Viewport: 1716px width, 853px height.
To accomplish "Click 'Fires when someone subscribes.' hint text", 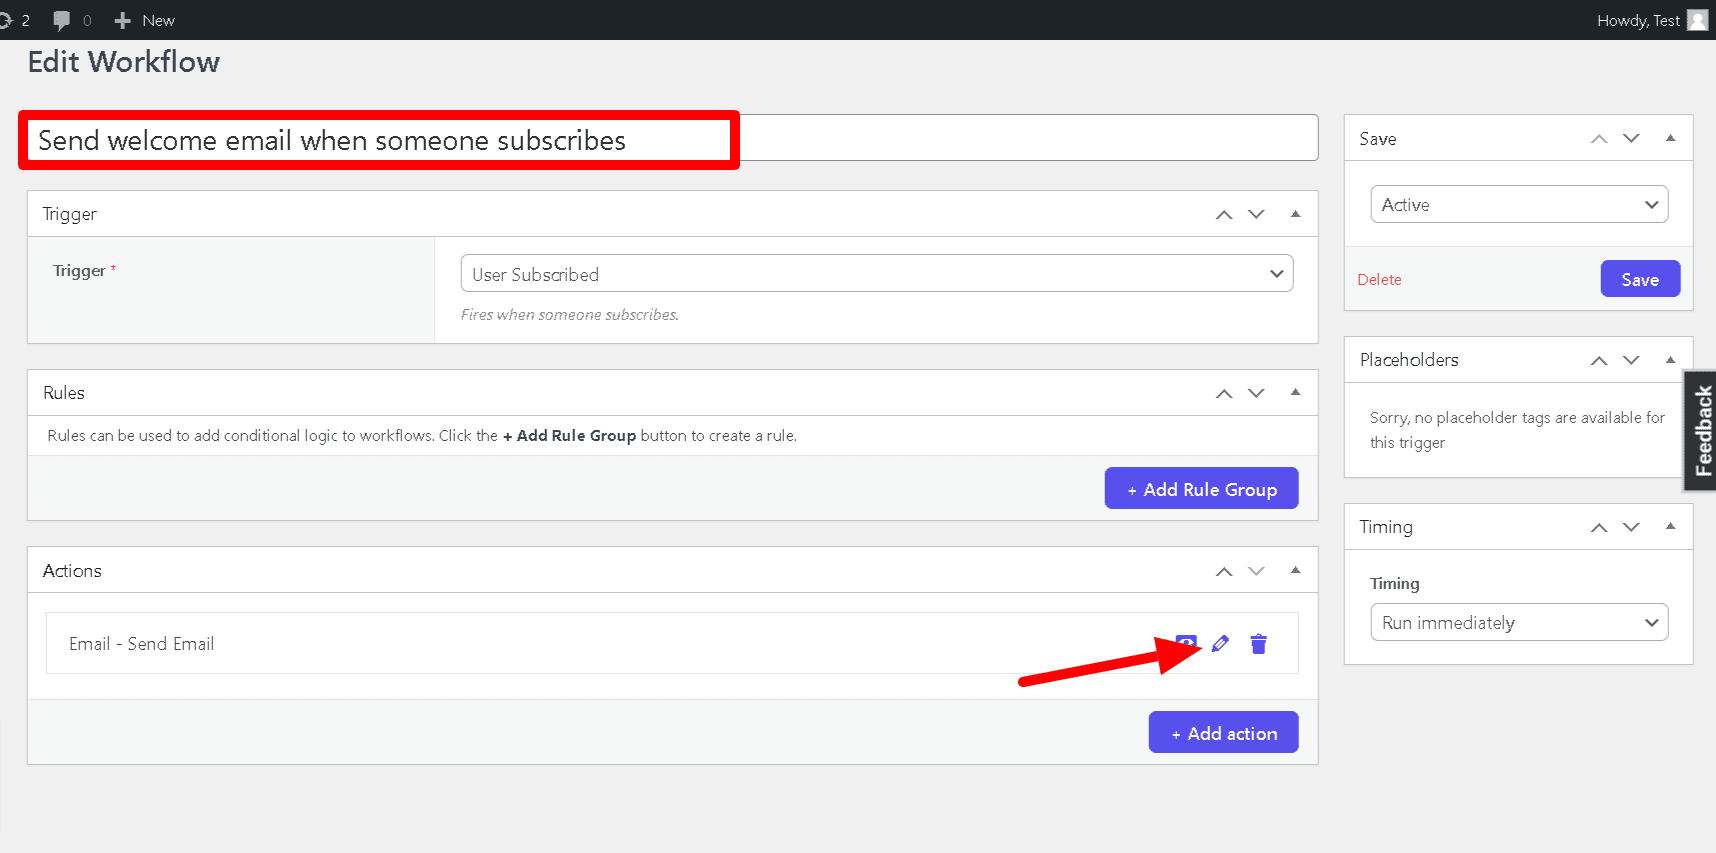I will pyautogui.click(x=570, y=315).
